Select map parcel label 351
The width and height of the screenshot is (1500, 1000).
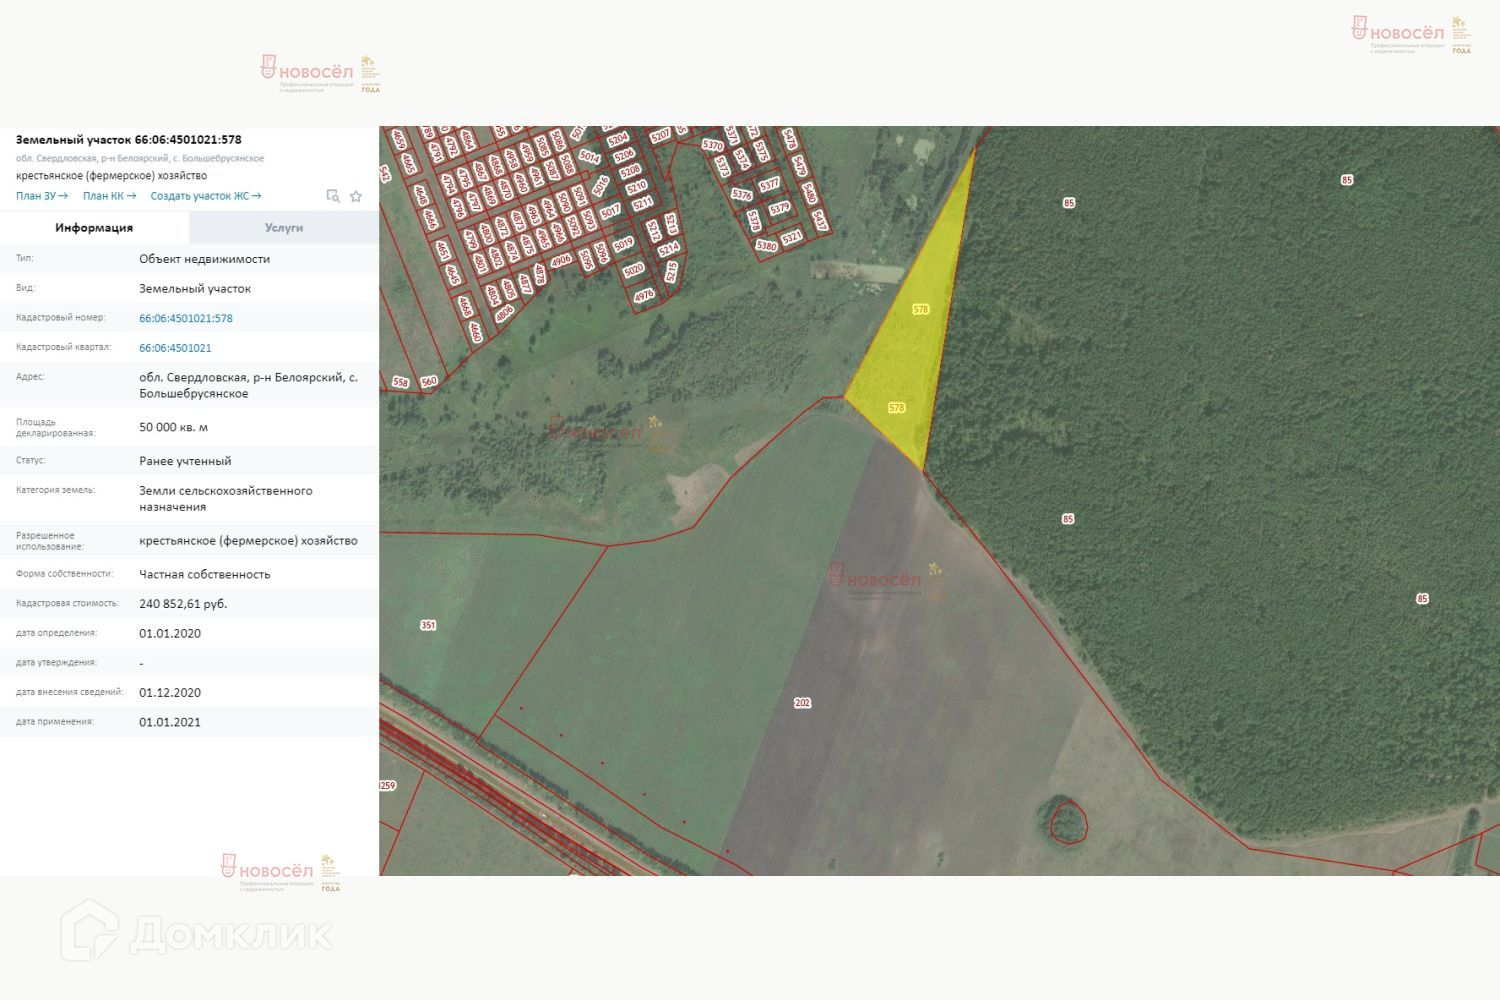[428, 625]
